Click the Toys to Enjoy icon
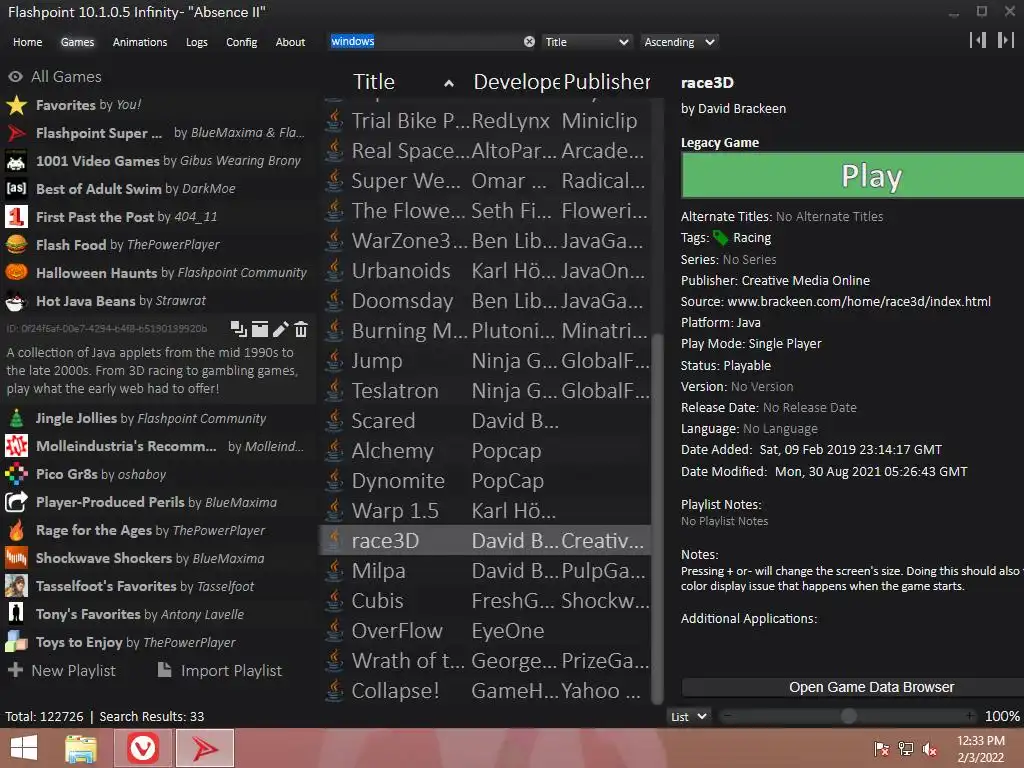This screenshot has width=1024, height=768. [x=16, y=643]
